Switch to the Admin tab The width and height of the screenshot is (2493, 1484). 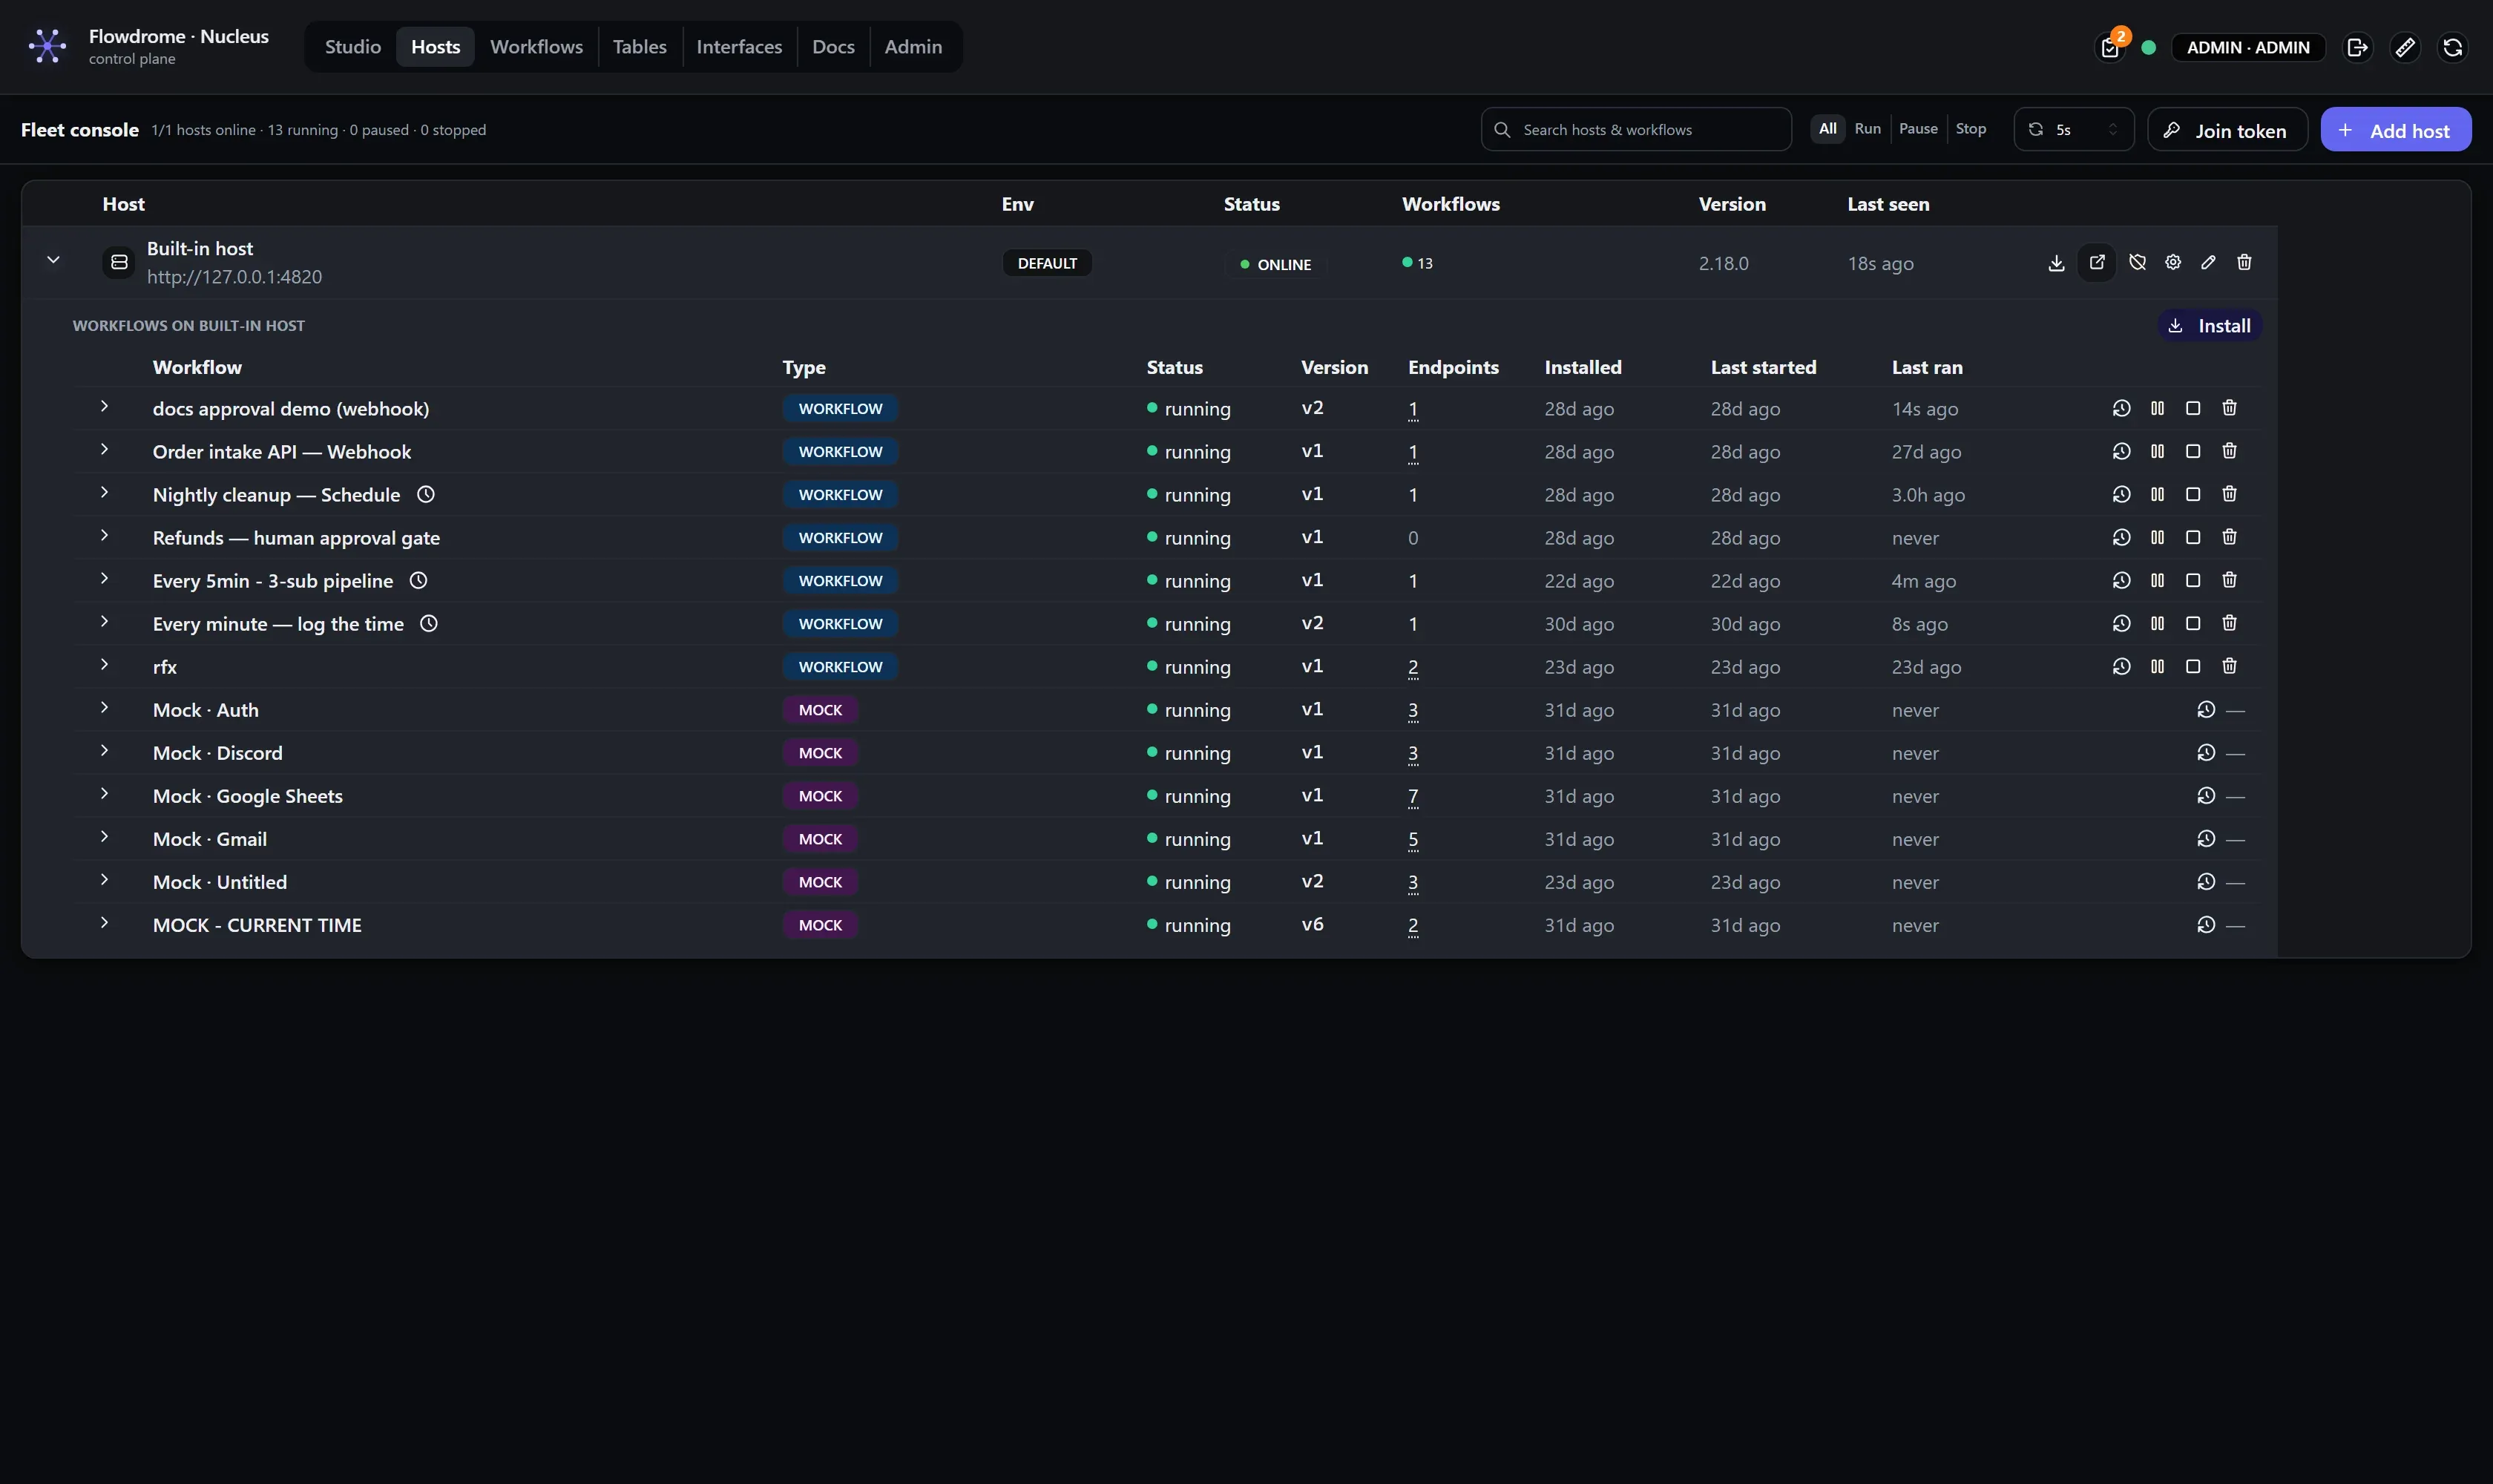point(913,47)
